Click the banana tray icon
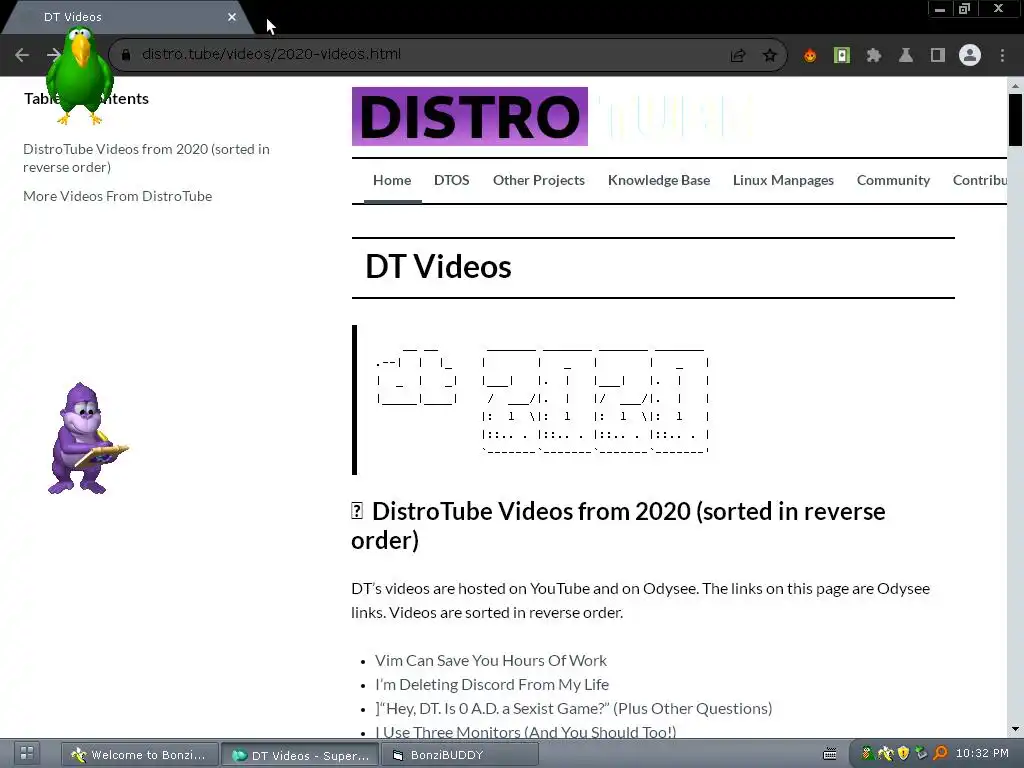This screenshot has width=1024, height=768. pyautogui.click(x=885, y=754)
